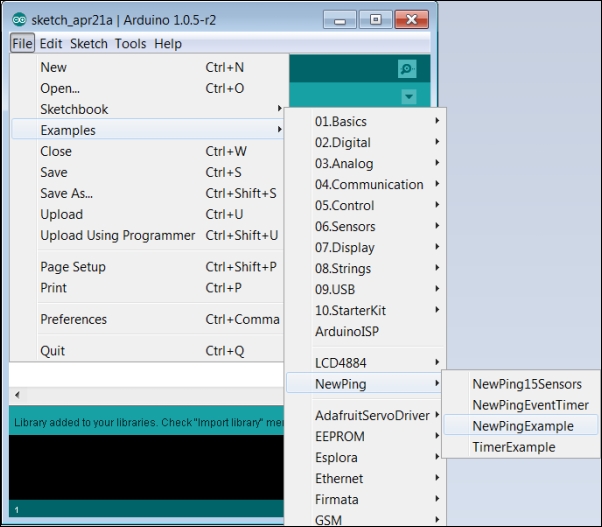Viewport: 602px width, 527px height.
Task: Open AdafruitServoDriver examples submenu
Action: [366, 415]
